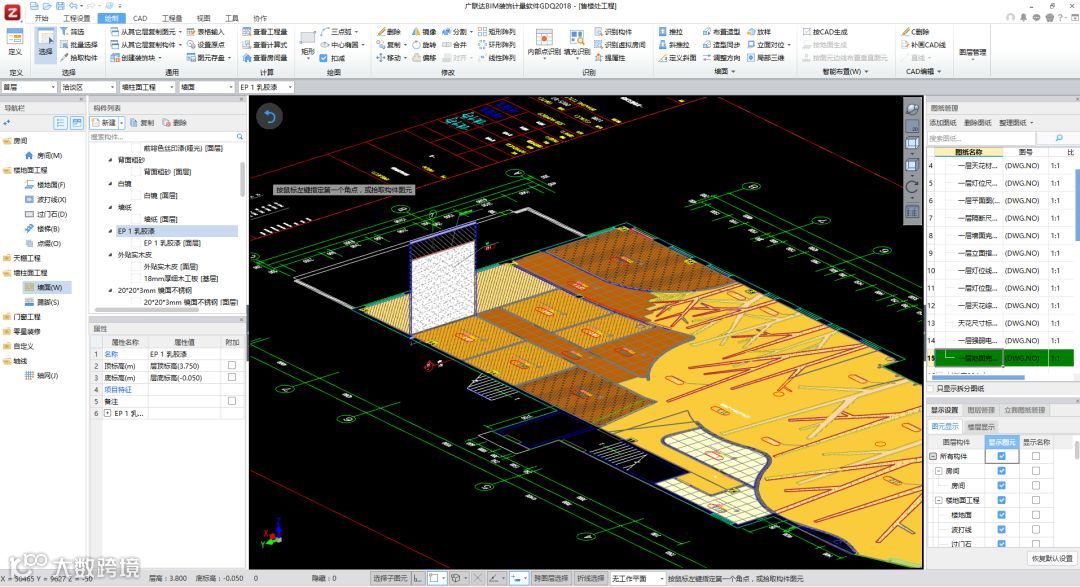Click 添加图纸 add drawing
This screenshot has height=587, width=1080.
pyautogui.click(x=943, y=123)
